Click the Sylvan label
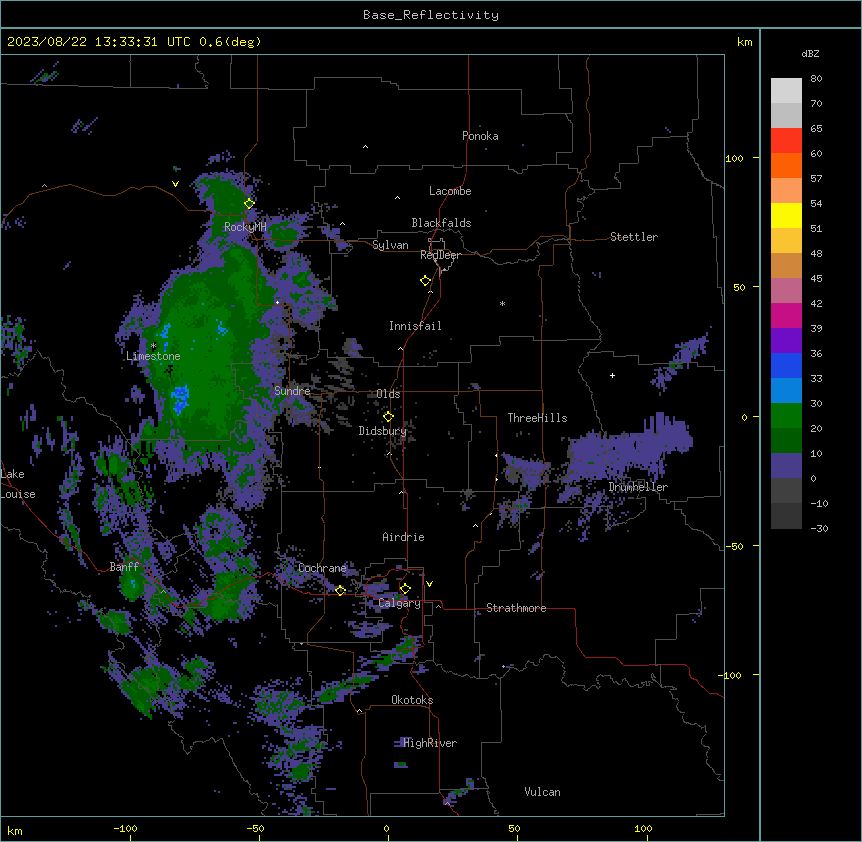 [390, 245]
